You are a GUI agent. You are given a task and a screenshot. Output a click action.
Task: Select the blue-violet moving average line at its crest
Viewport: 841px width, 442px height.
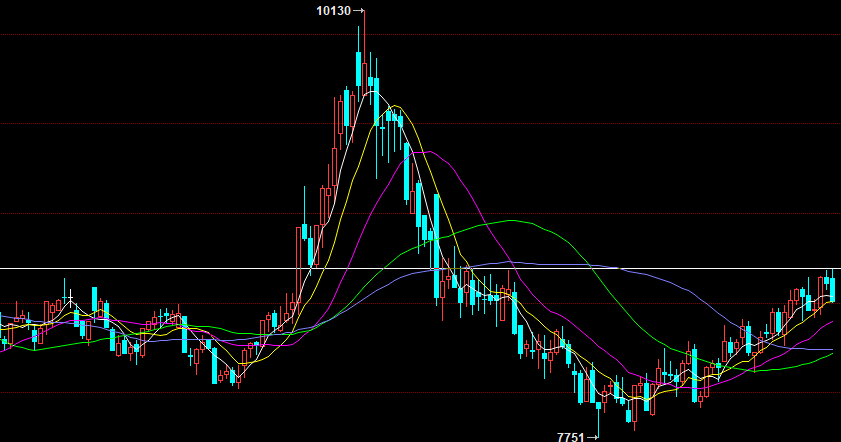tap(510, 262)
